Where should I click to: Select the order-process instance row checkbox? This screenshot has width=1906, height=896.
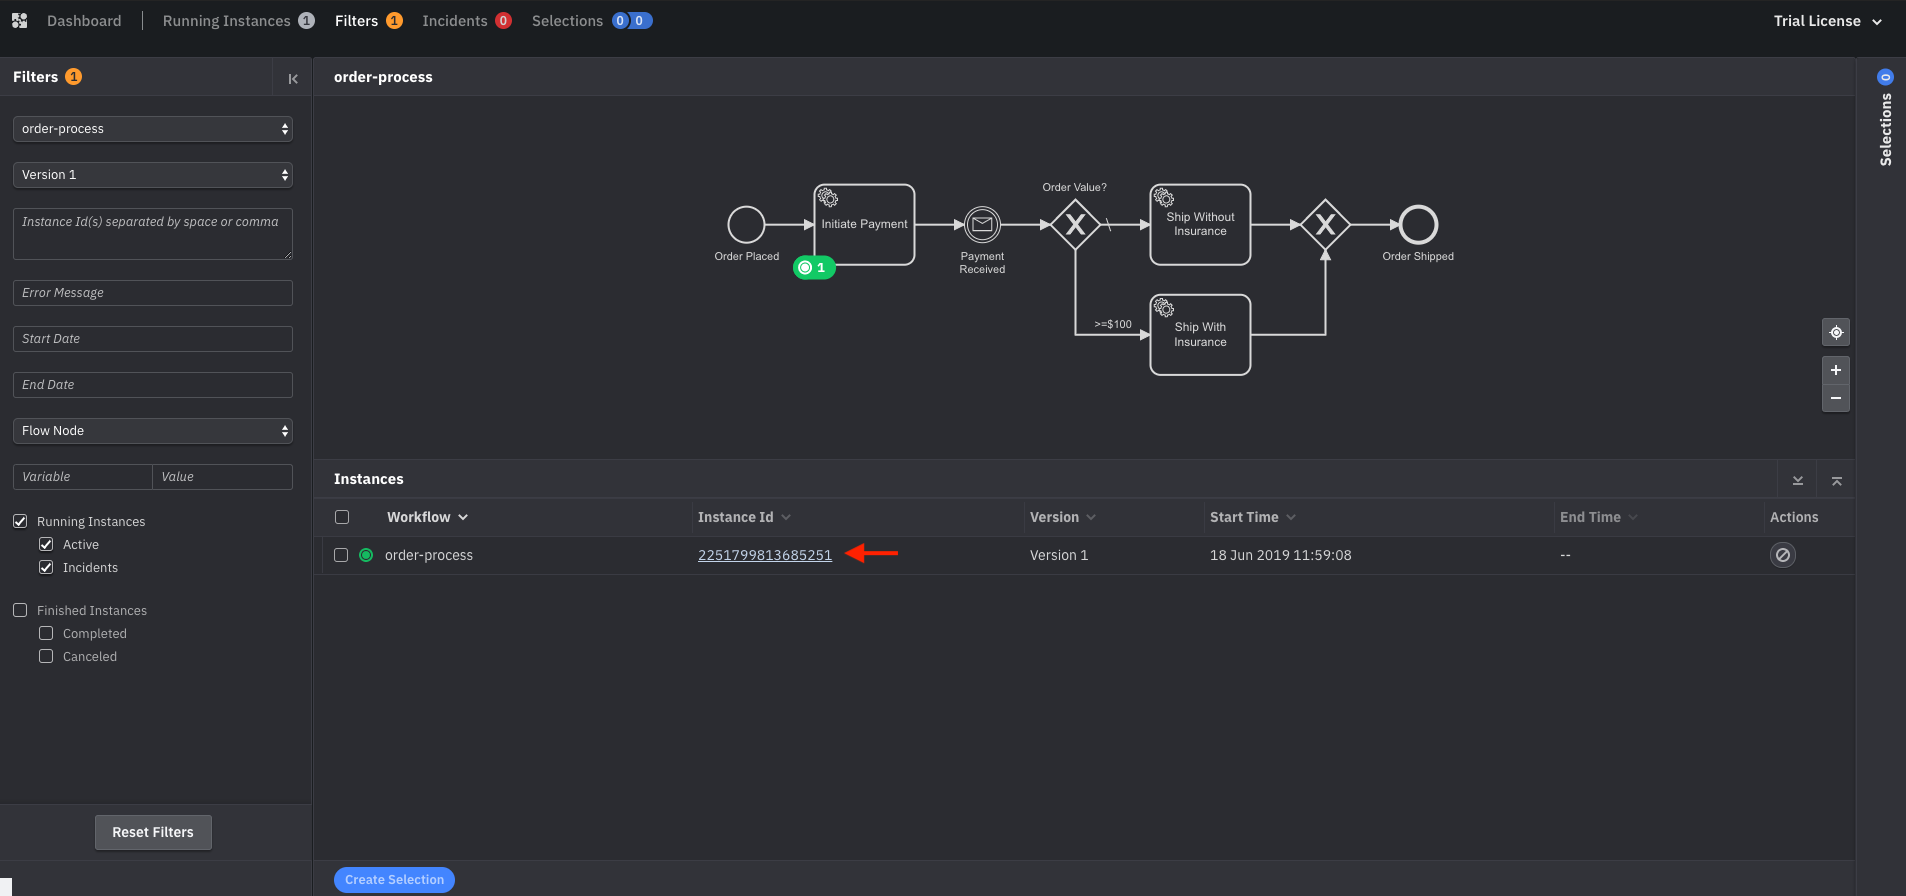(341, 555)
